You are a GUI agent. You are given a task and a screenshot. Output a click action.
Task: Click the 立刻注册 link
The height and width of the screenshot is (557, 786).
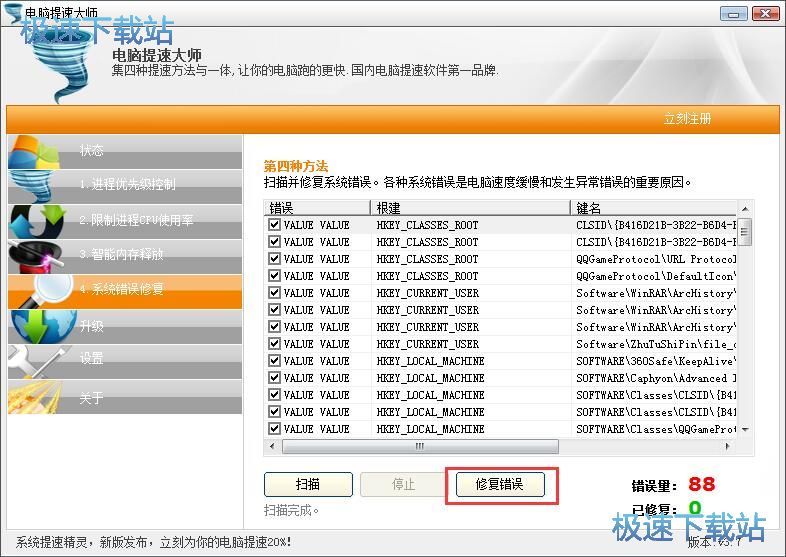pyautogui.click(x=687, y=119)
